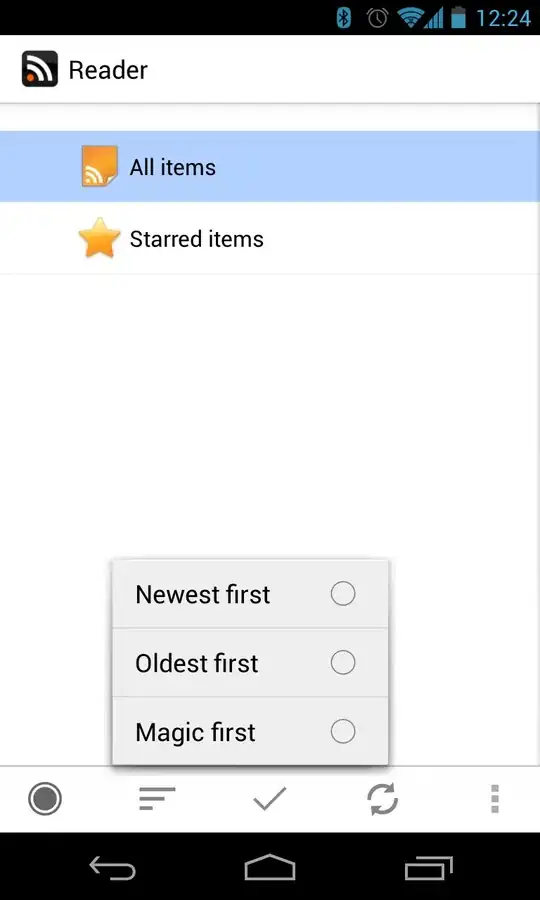540x900 pixels.
Task: Toggle unread-only circle icon in bottom bar
Action: click(45, 798)
